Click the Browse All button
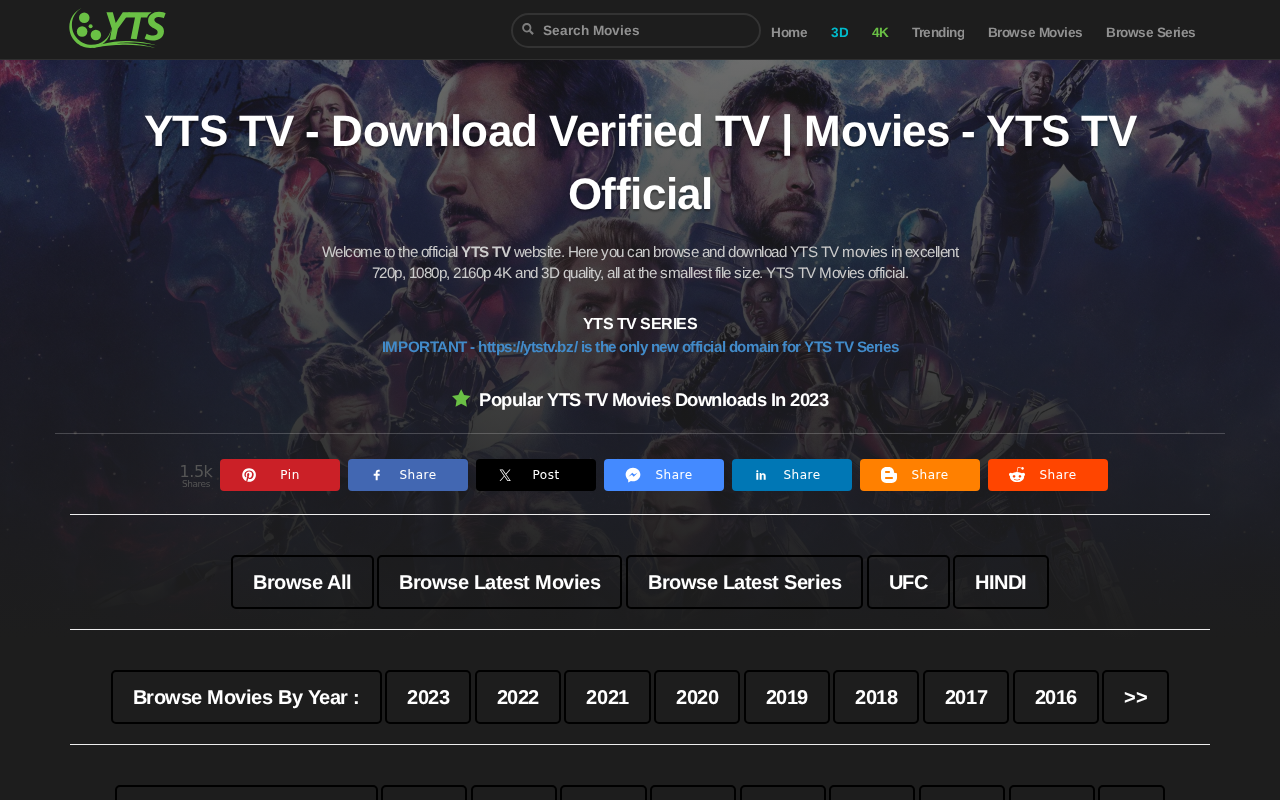This screenshot has width=1280, height=800. pyautogui.click(x=302, y=582)
